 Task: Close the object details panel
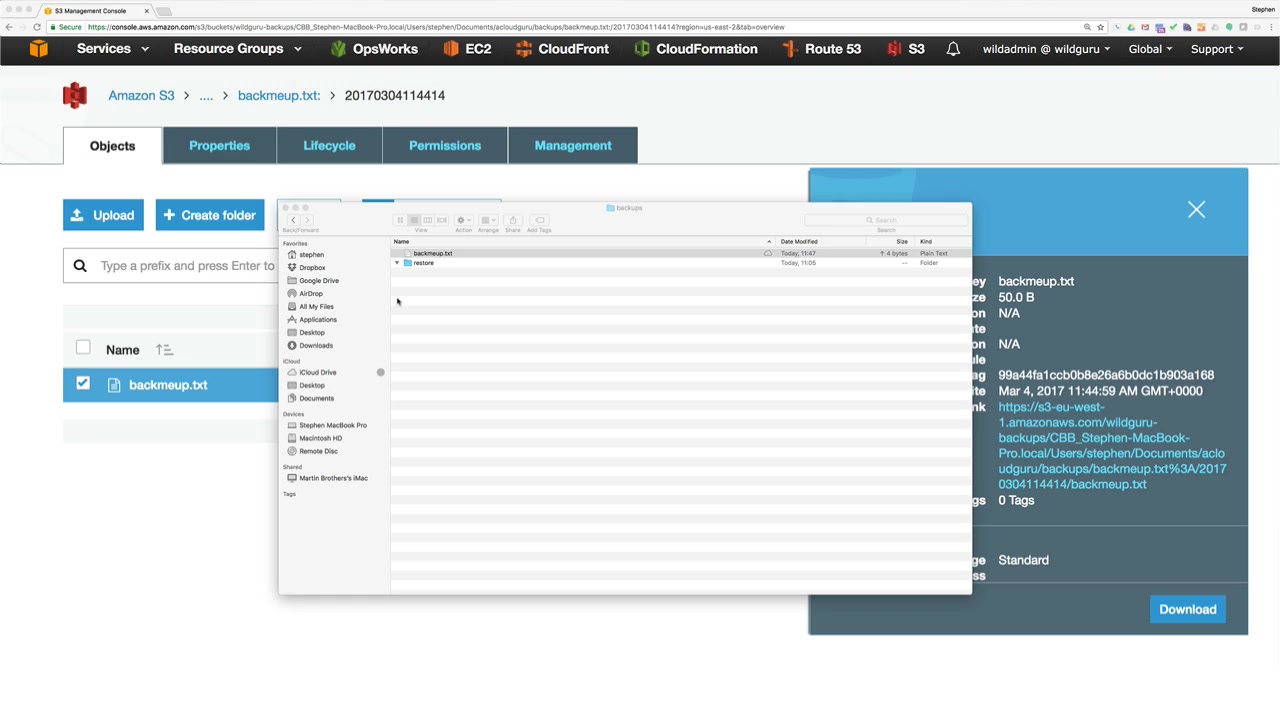click(x=1196, y=209)
